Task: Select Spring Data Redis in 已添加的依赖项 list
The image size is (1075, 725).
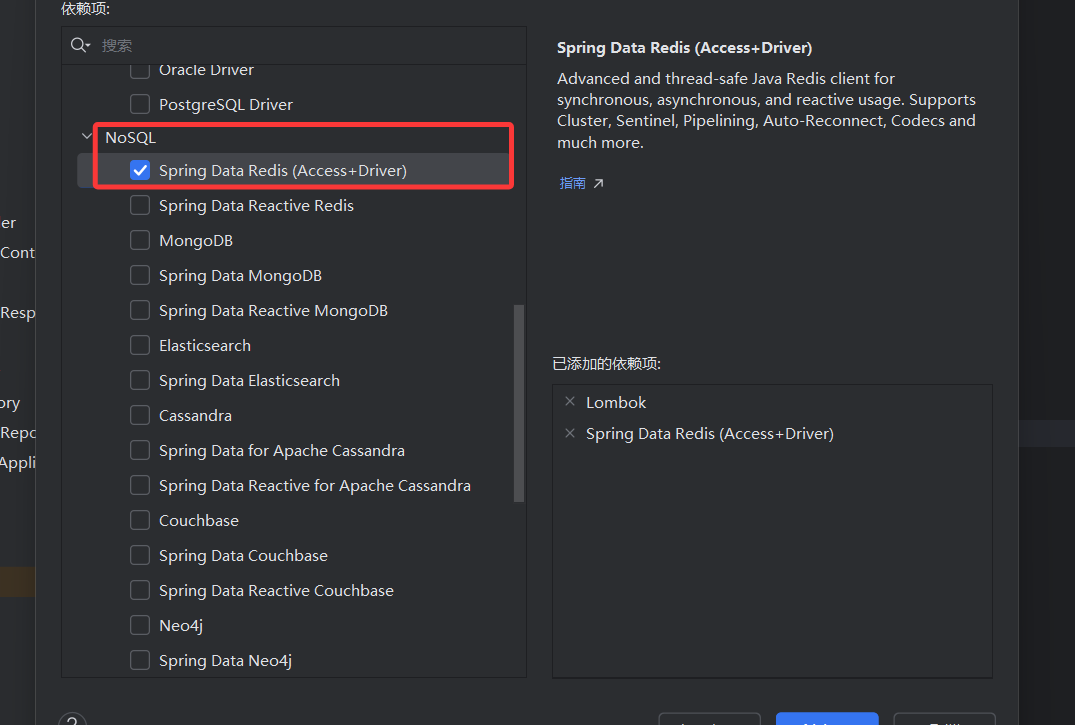Action: click(x=710, y=434)
